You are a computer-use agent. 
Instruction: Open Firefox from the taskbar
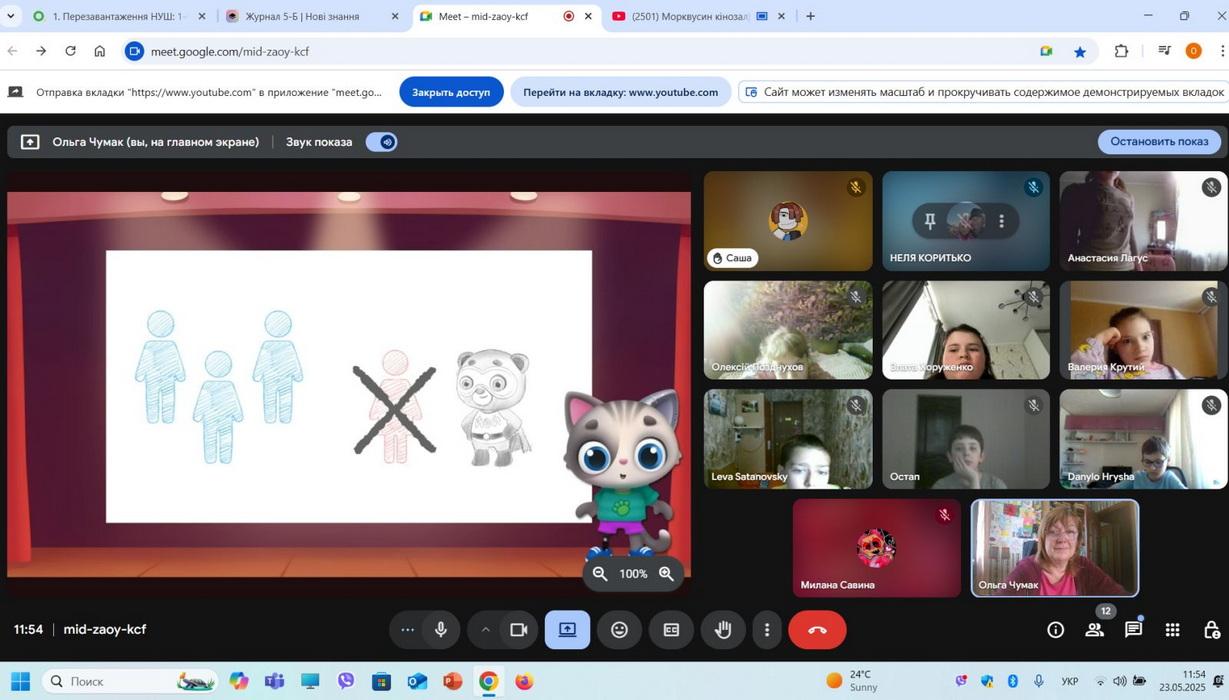pos(524,681)
